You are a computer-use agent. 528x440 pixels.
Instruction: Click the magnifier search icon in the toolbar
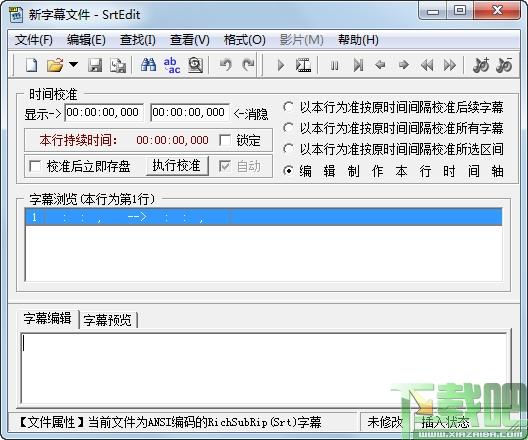(195, 65)
